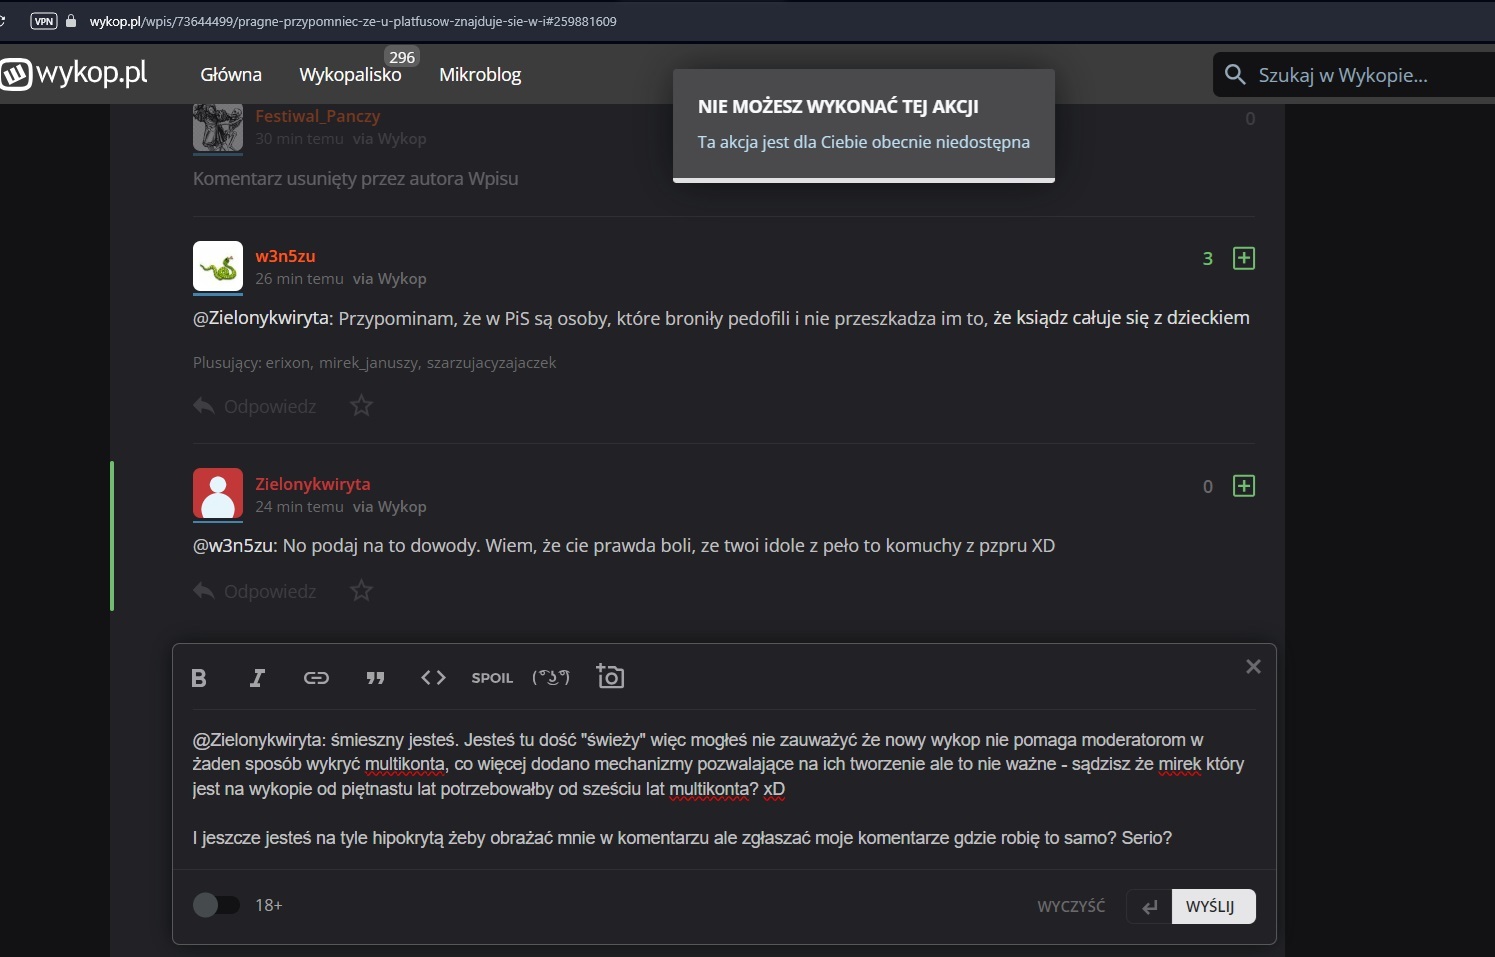
Task: Toggle the 18+ content switch
Action: 216,905
